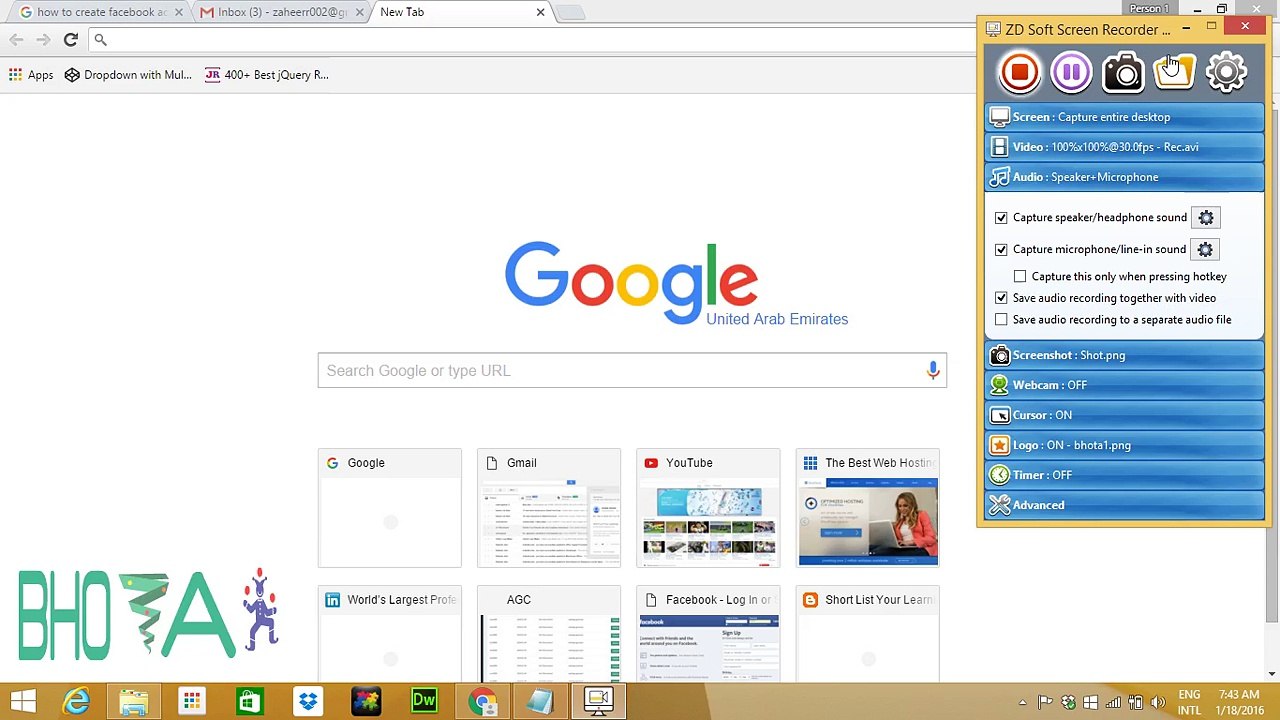Screen dimensions: 1280x720
Task: Launch Dreamweaver from the taskbar
Action: pyautogui.click(x=424, y=701)
